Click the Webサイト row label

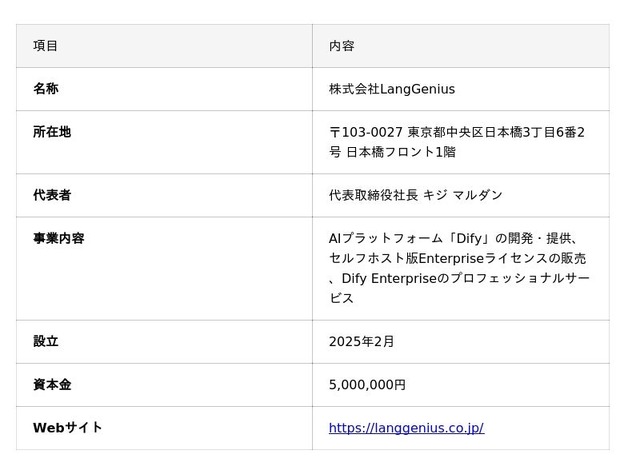[67, 427]
